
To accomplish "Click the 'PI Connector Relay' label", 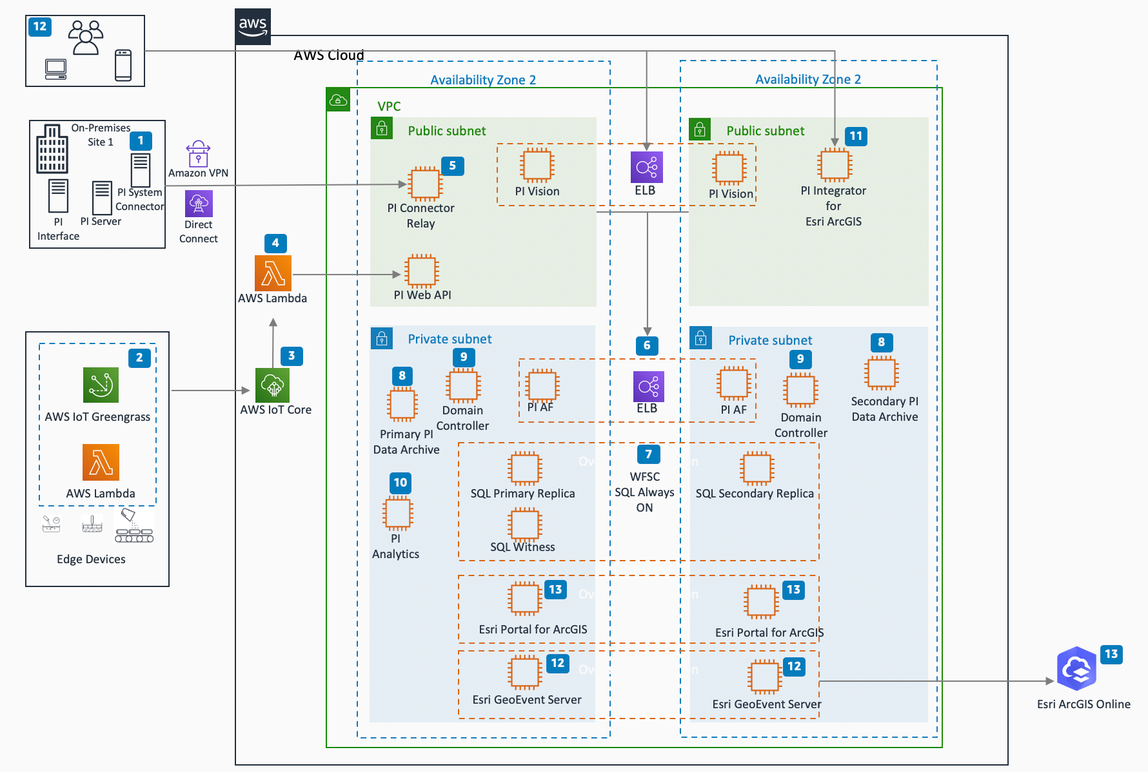I will point(421,215).
